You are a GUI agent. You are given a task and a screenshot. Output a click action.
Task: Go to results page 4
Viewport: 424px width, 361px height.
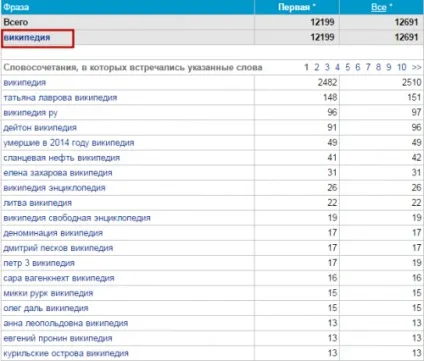click(337, 67)
